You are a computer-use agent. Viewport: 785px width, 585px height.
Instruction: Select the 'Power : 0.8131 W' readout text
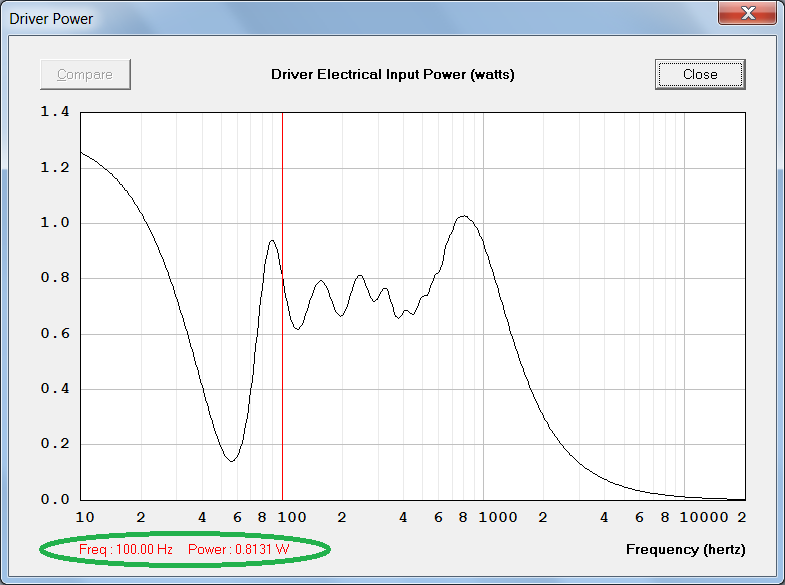[239, 549]
